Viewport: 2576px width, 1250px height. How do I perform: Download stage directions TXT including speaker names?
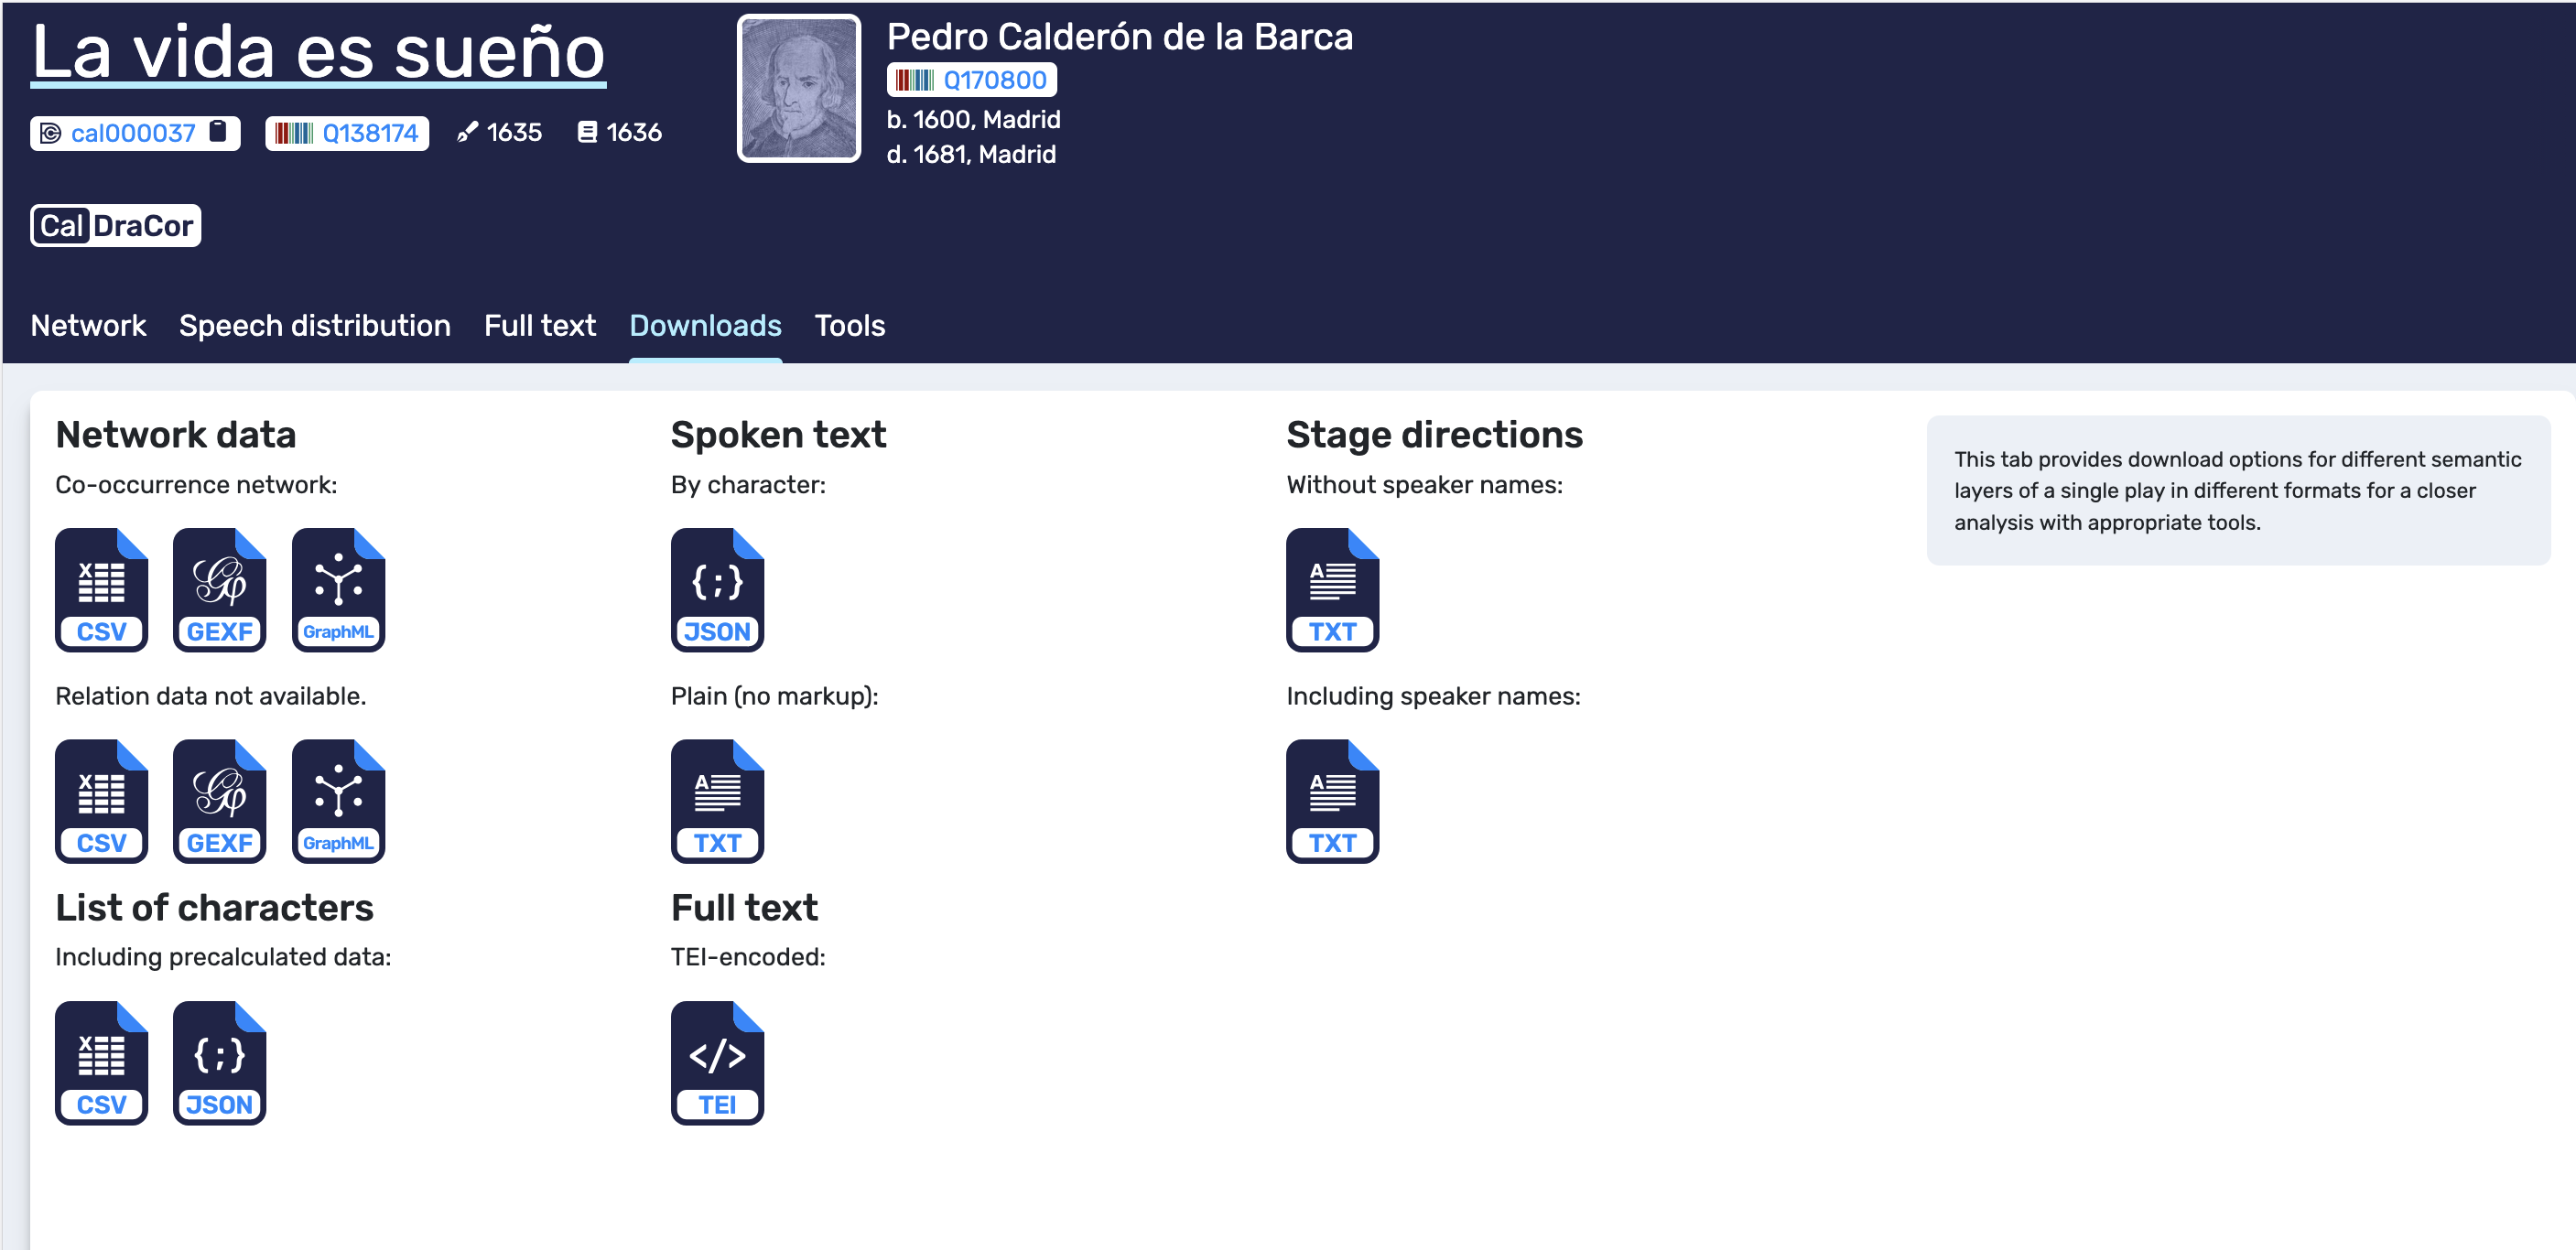1332,801
